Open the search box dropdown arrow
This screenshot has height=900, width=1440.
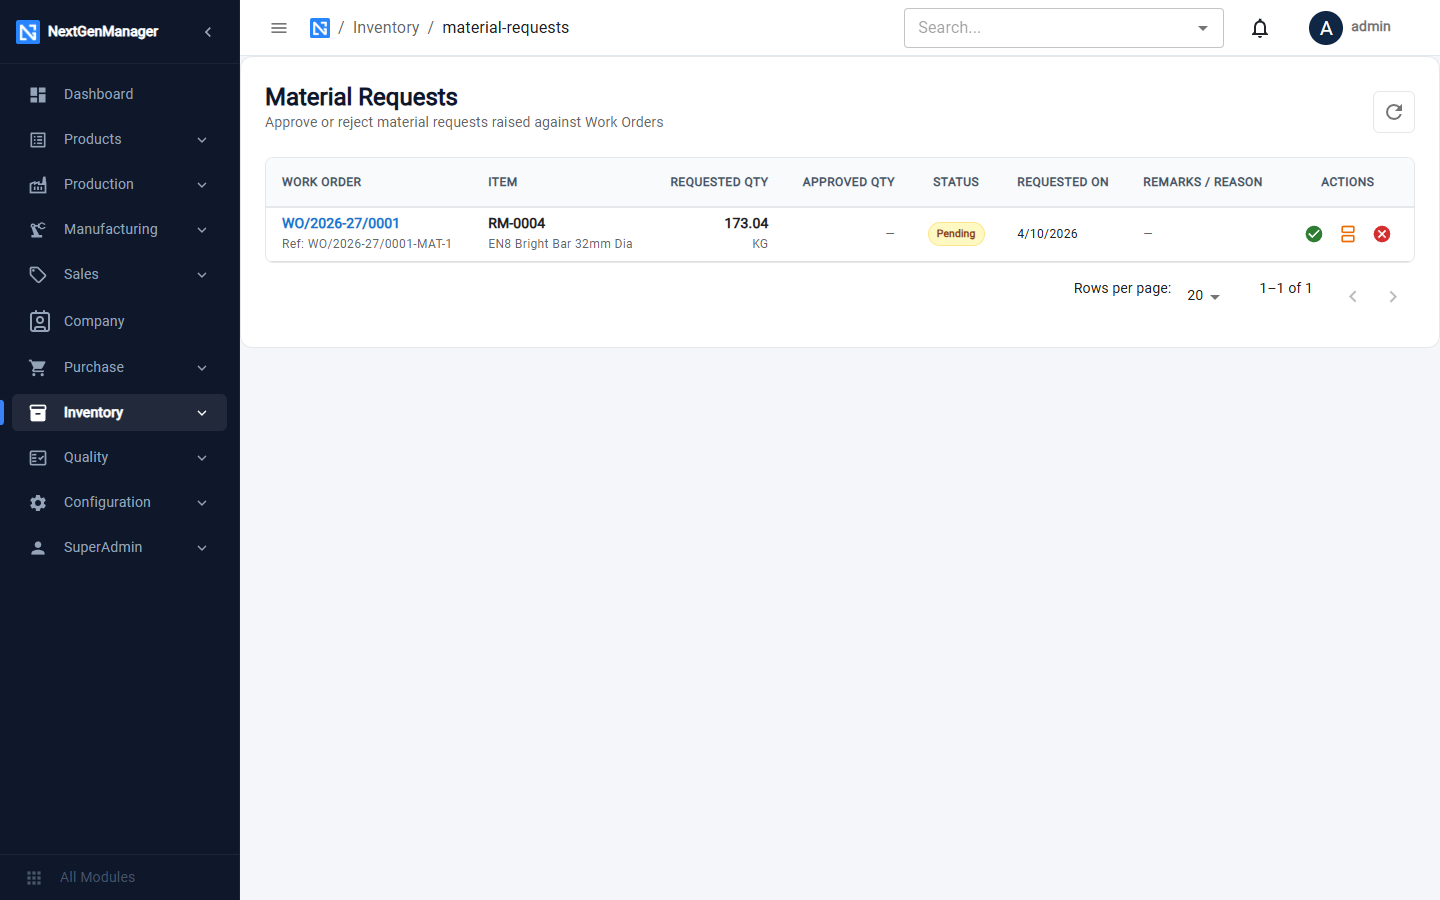[x=1203, y=28]
